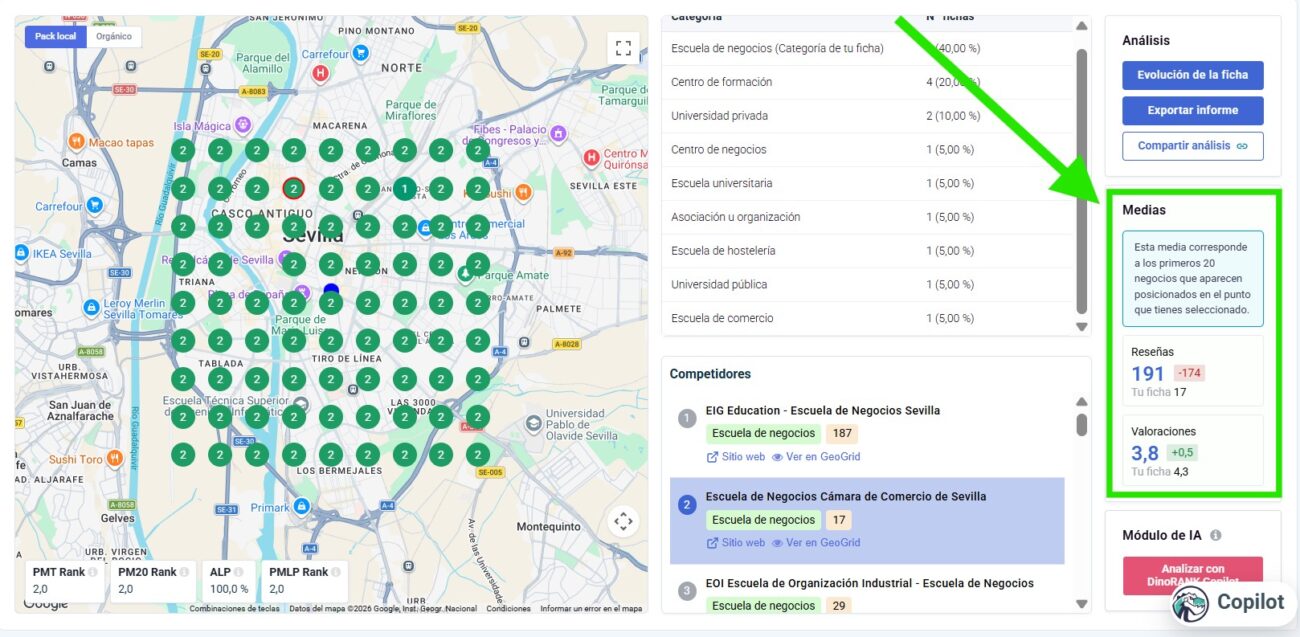Switch map to Orgánico results
1300x637 pixels.
114,36
